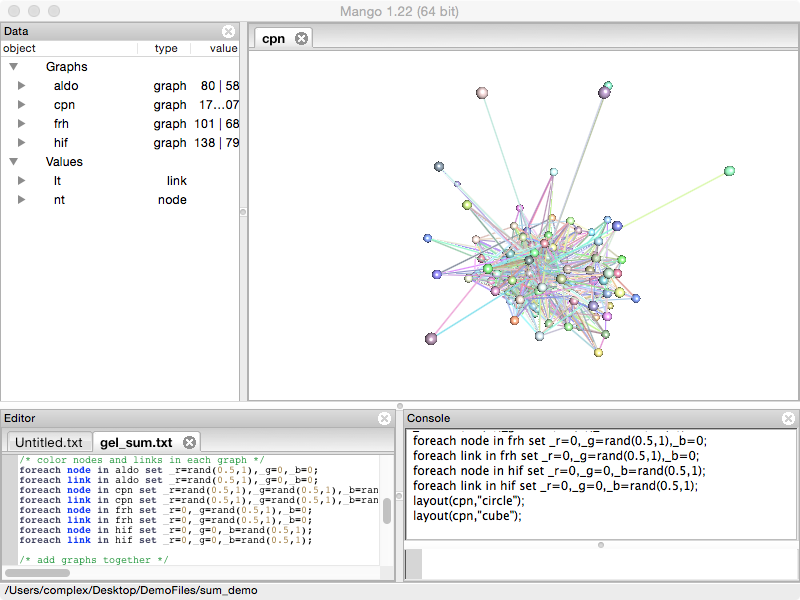Collapse the Values tree group
The image size is (800, 600).
(x=14, y=162)
